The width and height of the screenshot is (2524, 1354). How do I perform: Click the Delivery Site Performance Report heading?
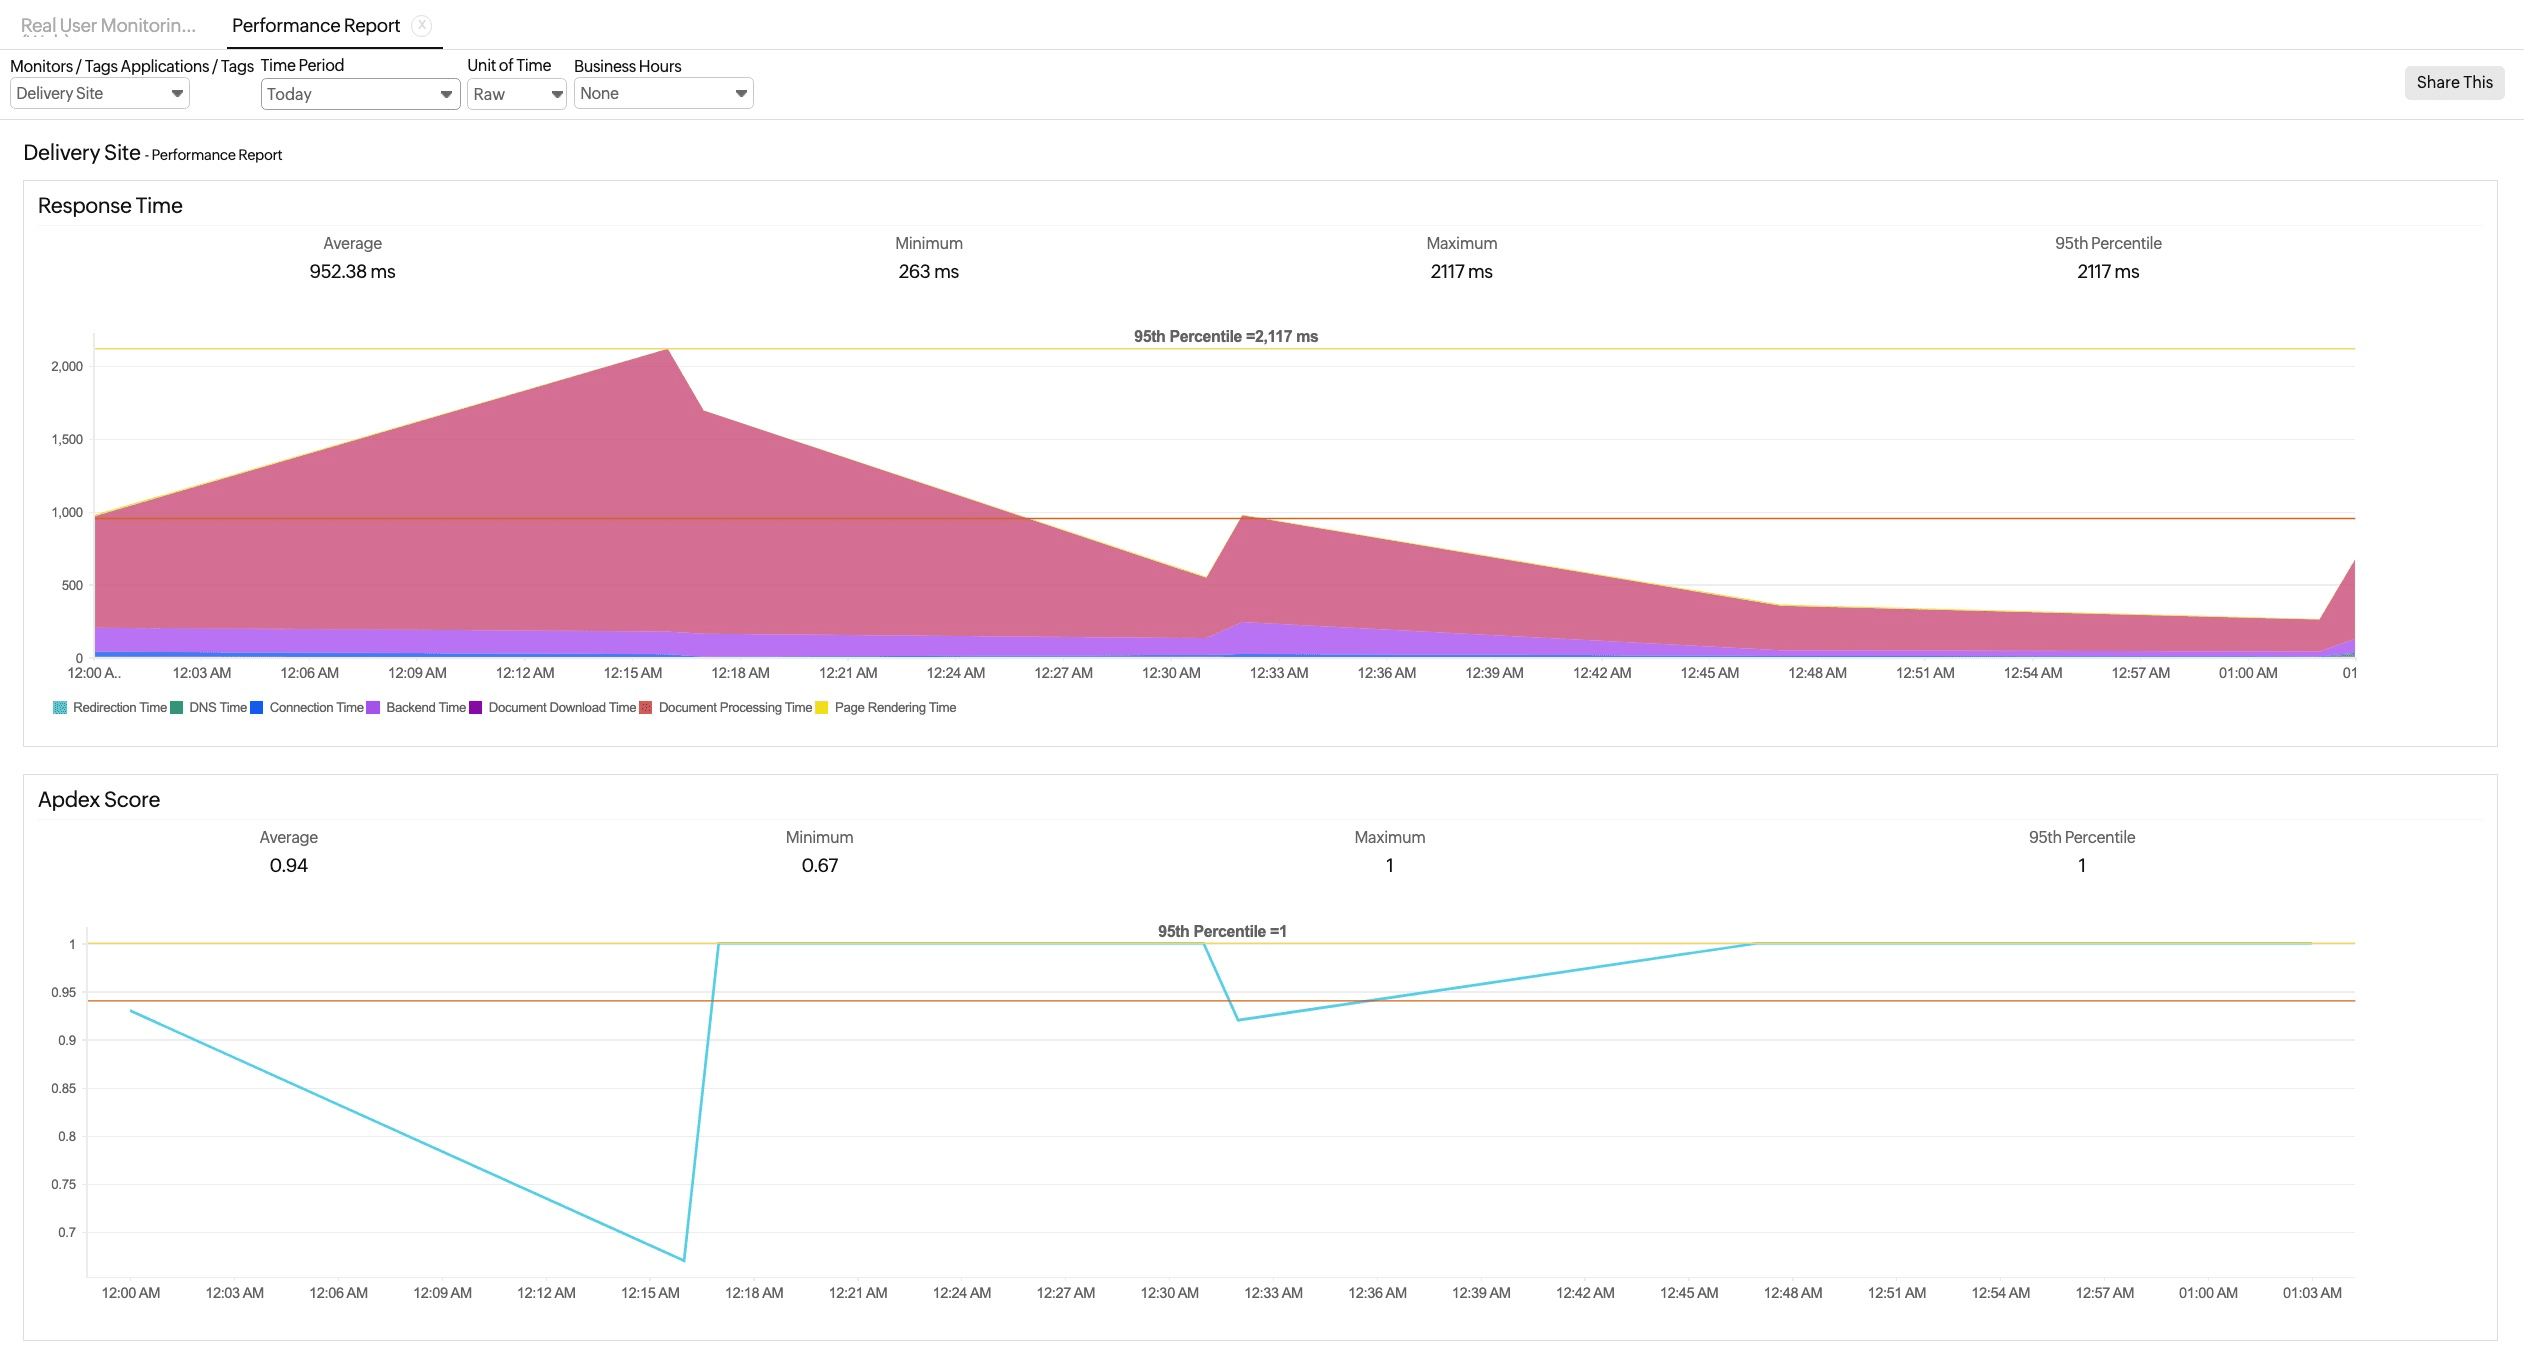152,152
